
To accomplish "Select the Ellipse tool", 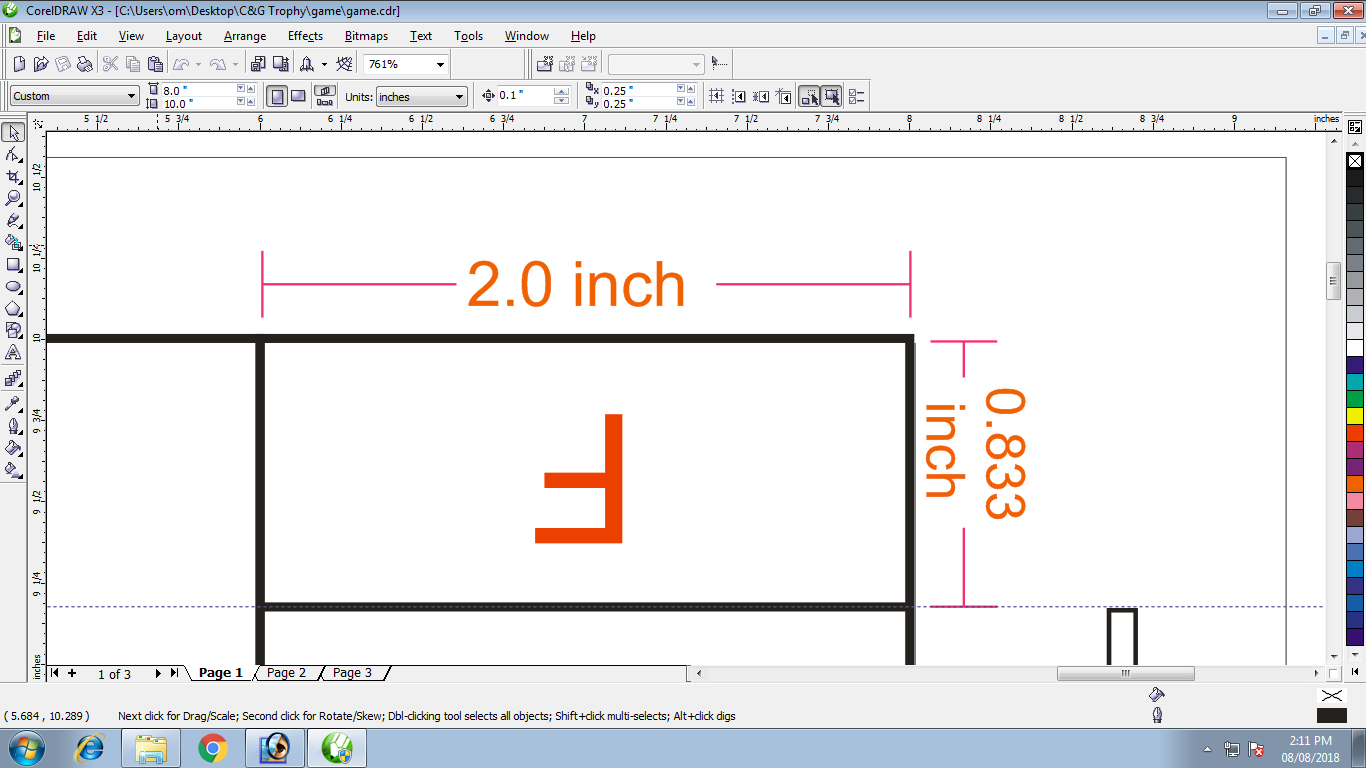I will 13,287.
